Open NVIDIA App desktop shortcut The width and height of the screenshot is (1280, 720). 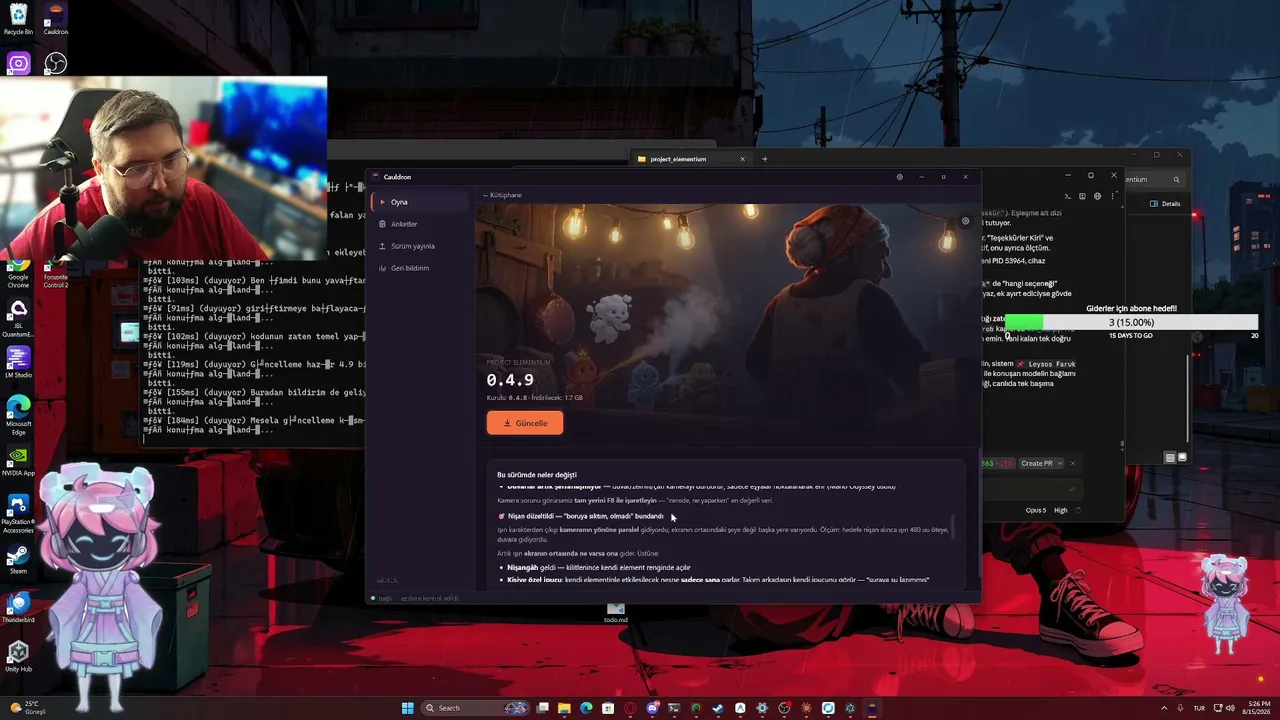pyautogui.click(x=18, y=461)
